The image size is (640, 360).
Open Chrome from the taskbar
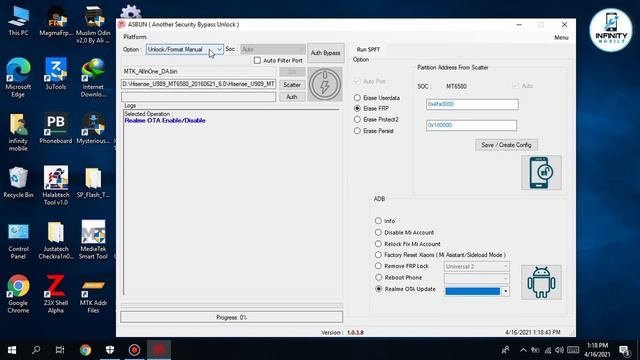85,350
